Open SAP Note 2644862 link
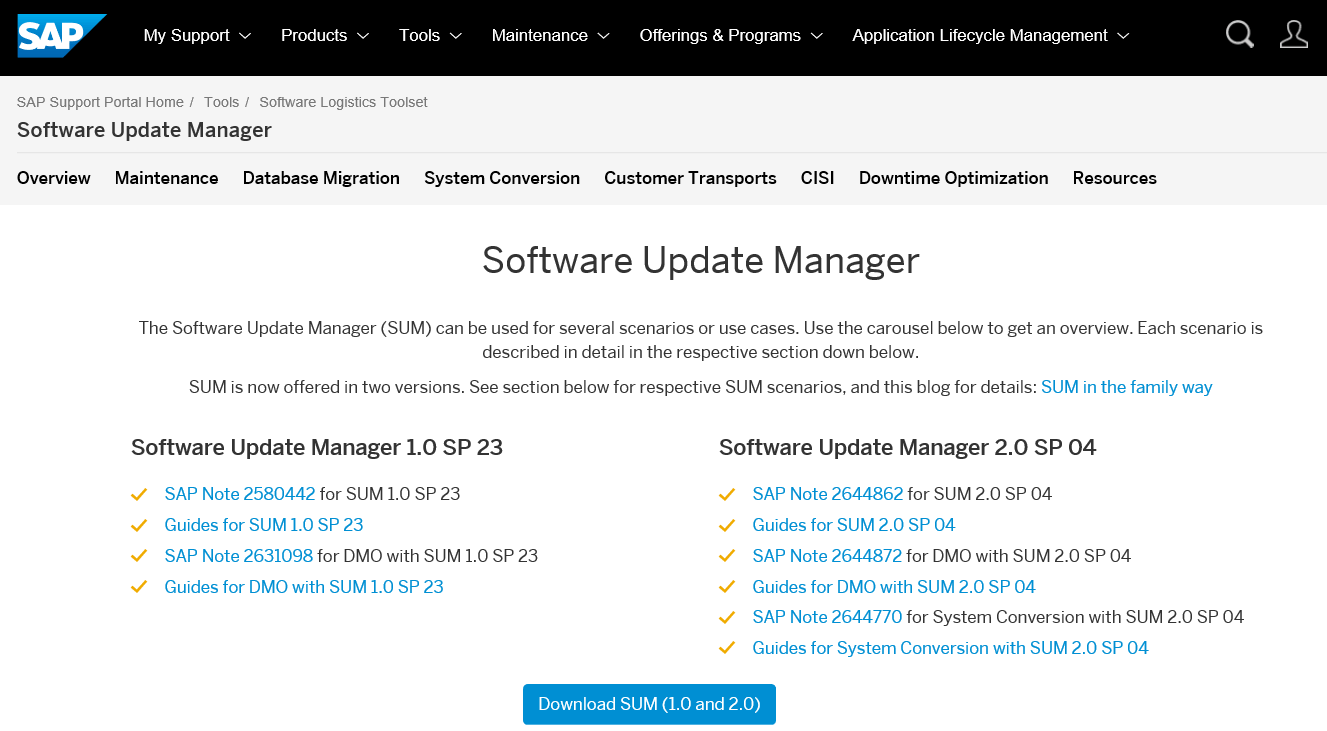The height and width of the screenshot is (731, 1327). point(828,494)
